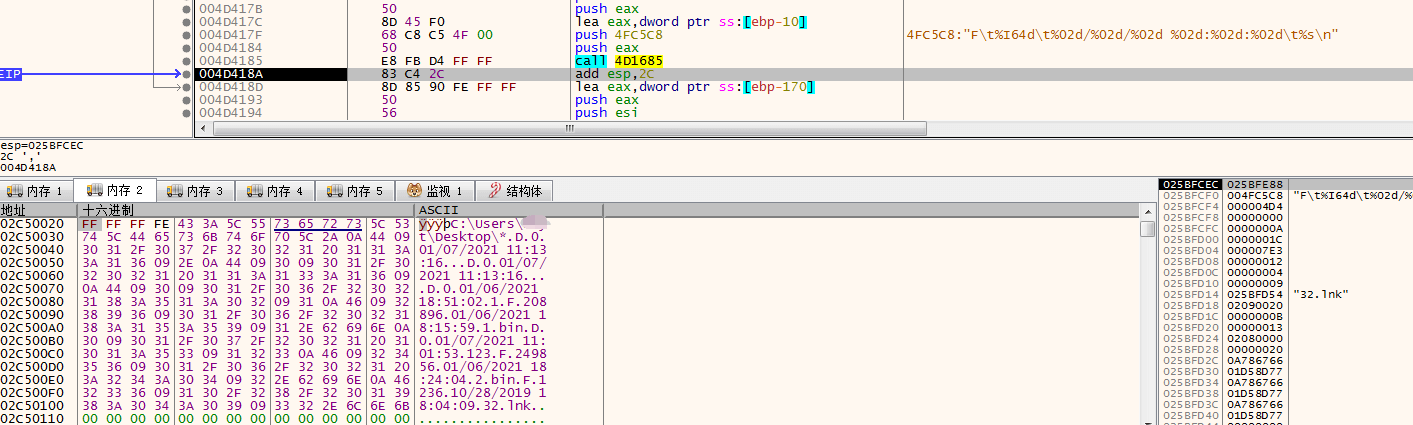This screenshot has width=1413, height=425.
Task: Click the memory chip icon on 内存 1
Action: (15, 191)
